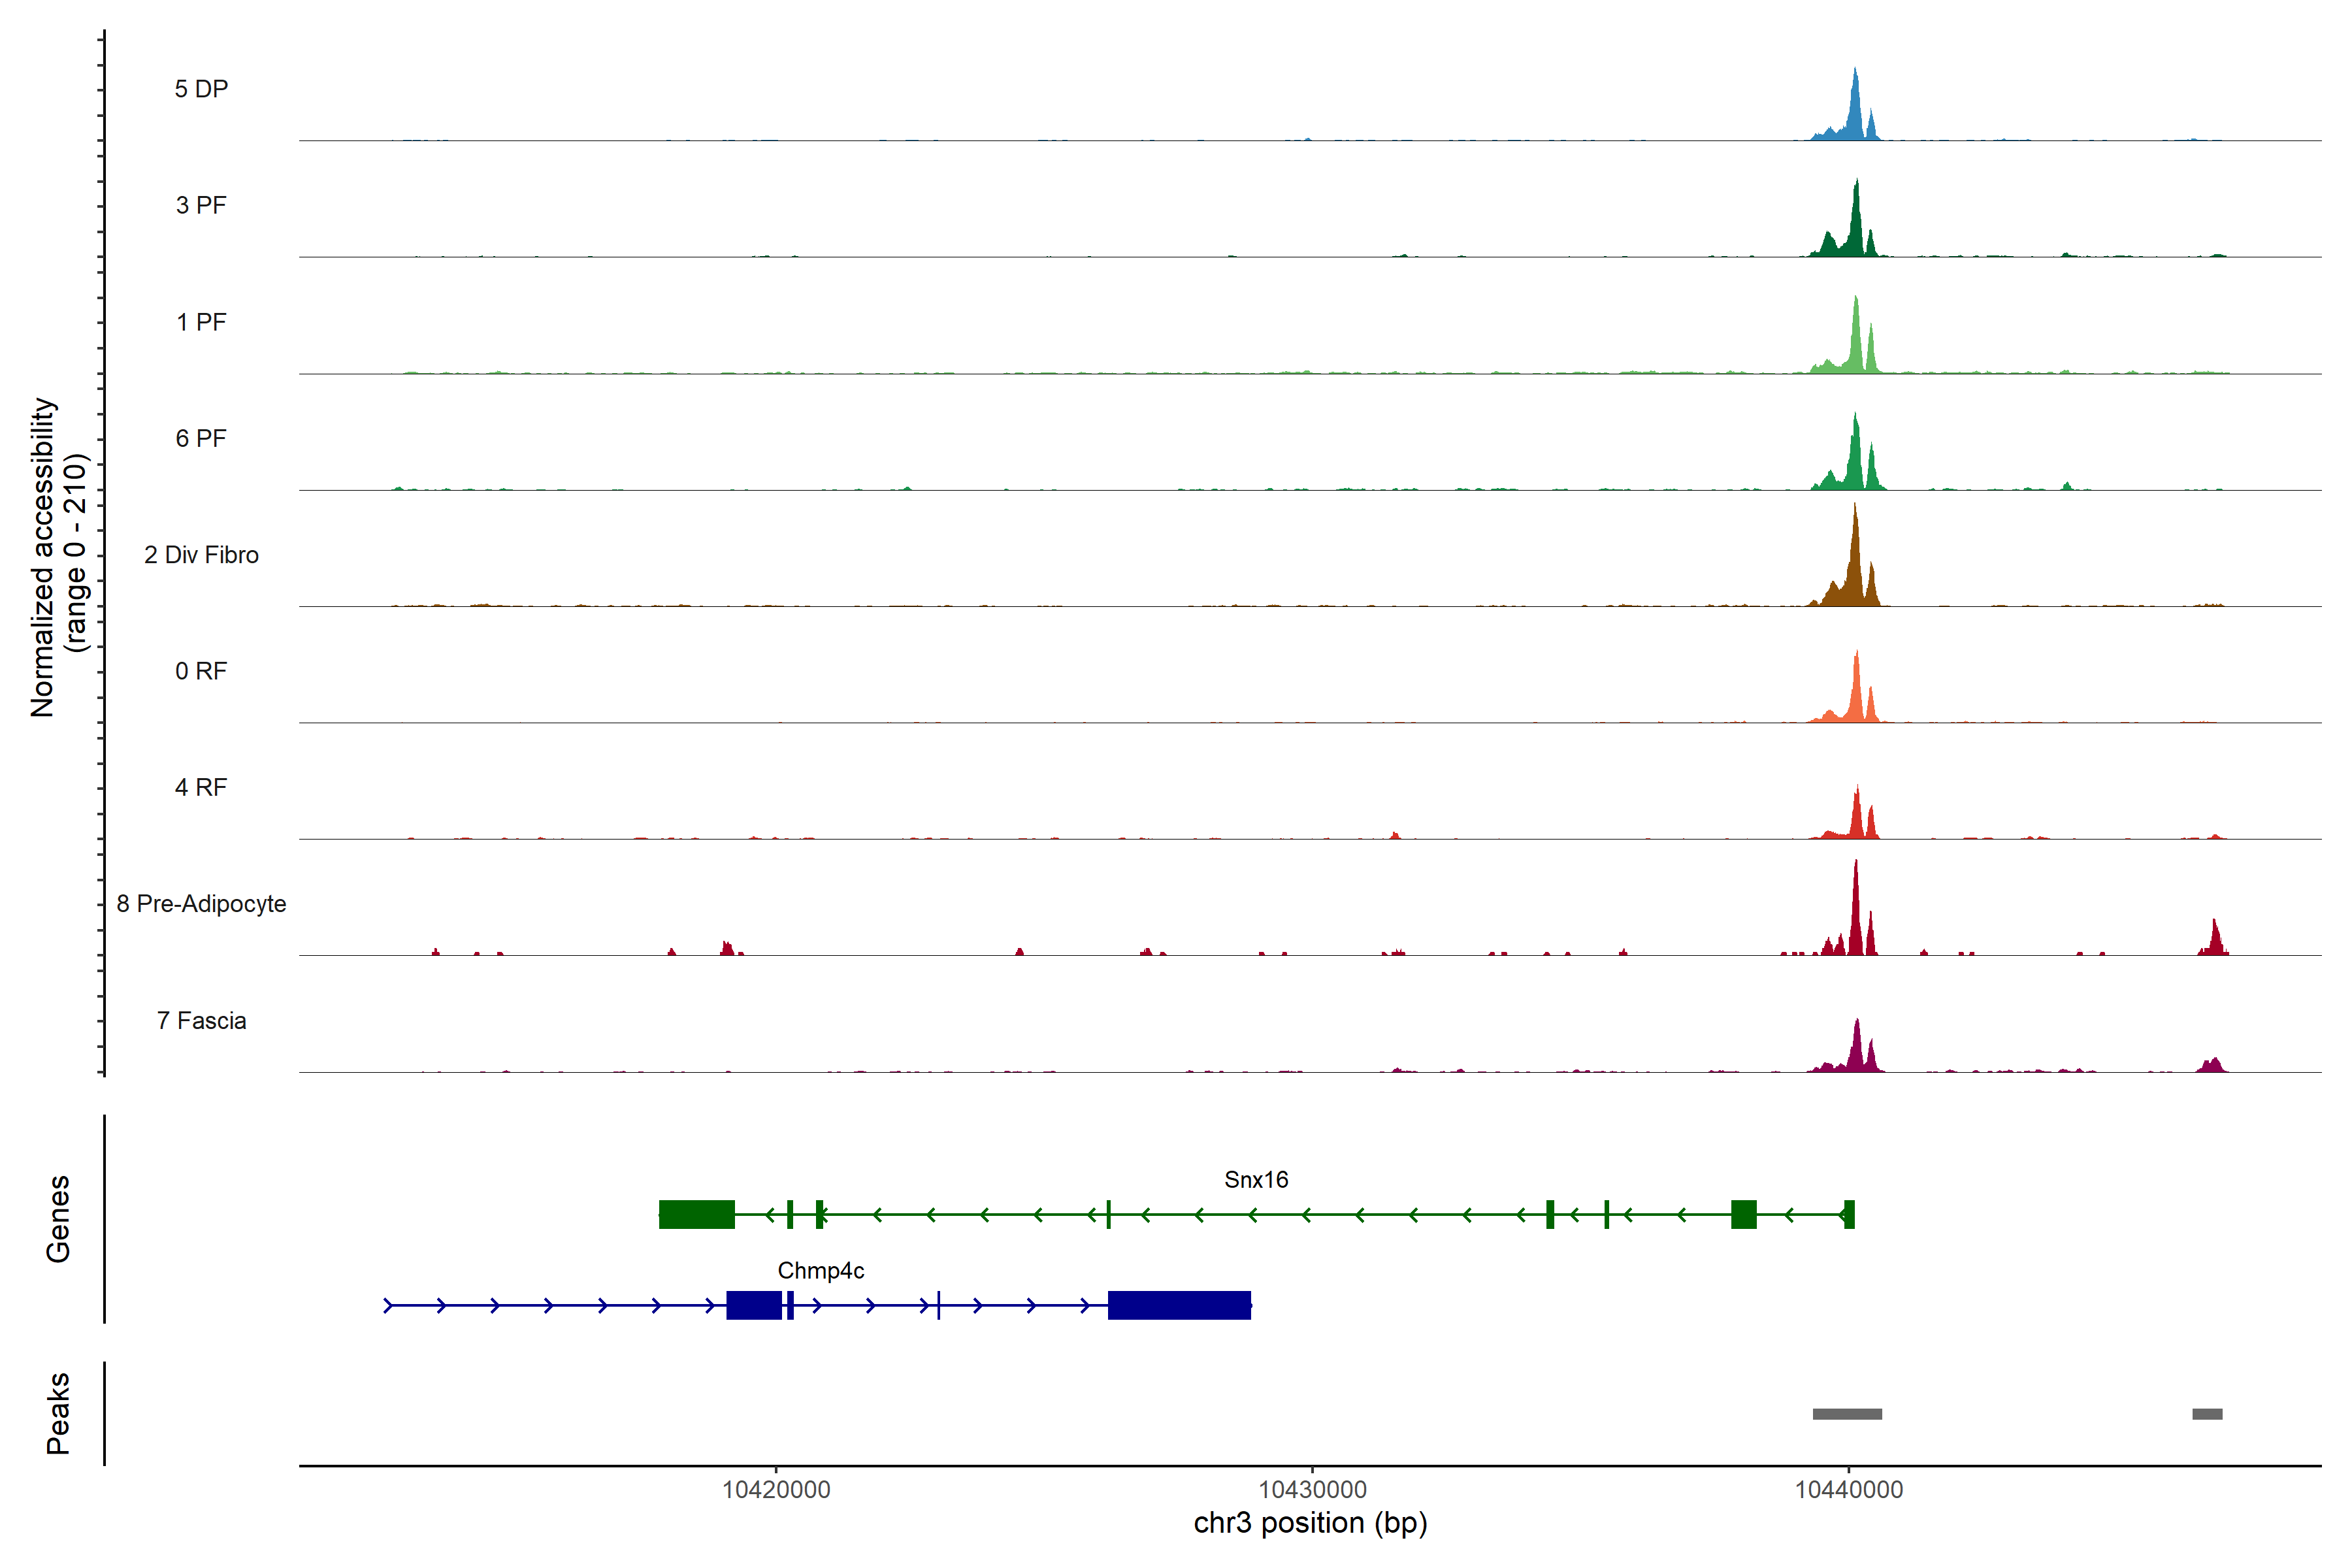
Task: Click the Chmp4c gene name label
Action: [821, 1271]
